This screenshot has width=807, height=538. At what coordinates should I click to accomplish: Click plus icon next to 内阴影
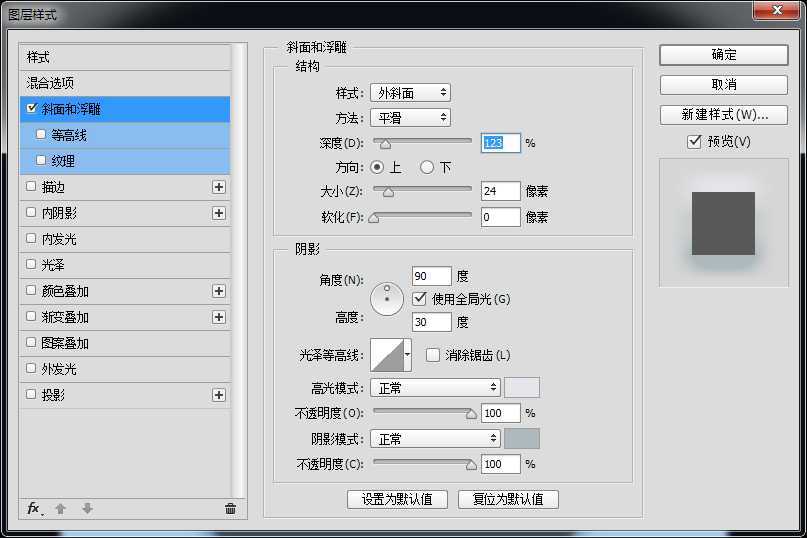click(219, 213)
